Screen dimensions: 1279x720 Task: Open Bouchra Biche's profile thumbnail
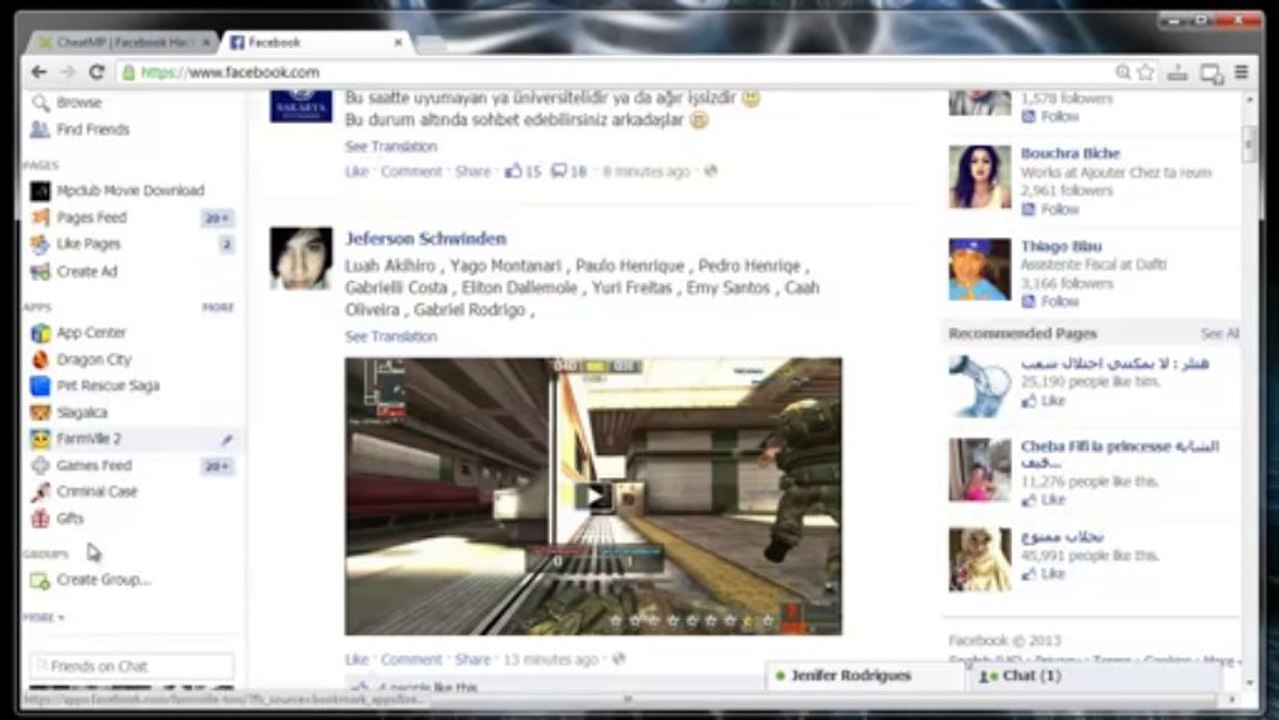(979, 176)
